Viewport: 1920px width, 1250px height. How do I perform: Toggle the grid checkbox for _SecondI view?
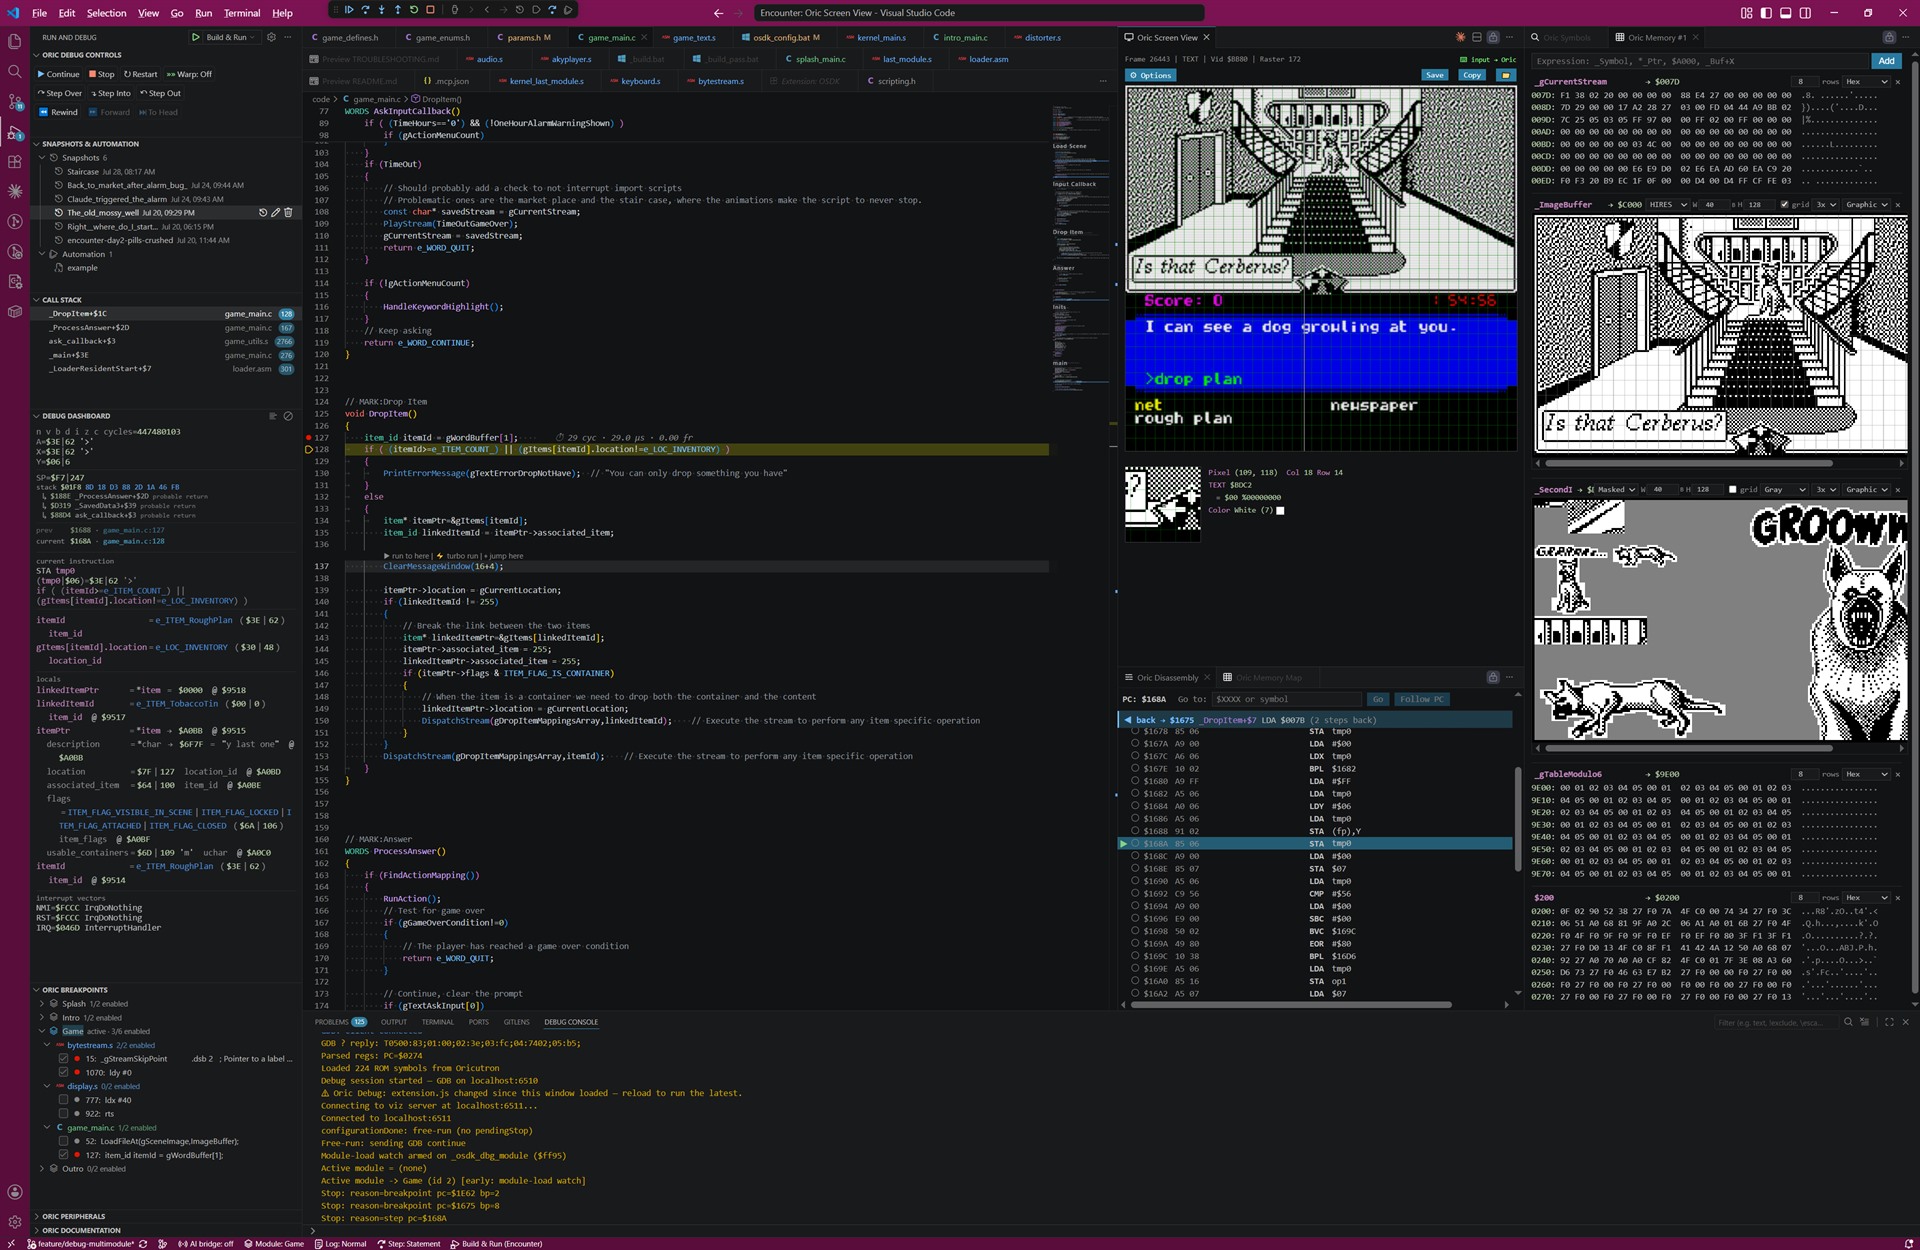(x=1732, y=490)
